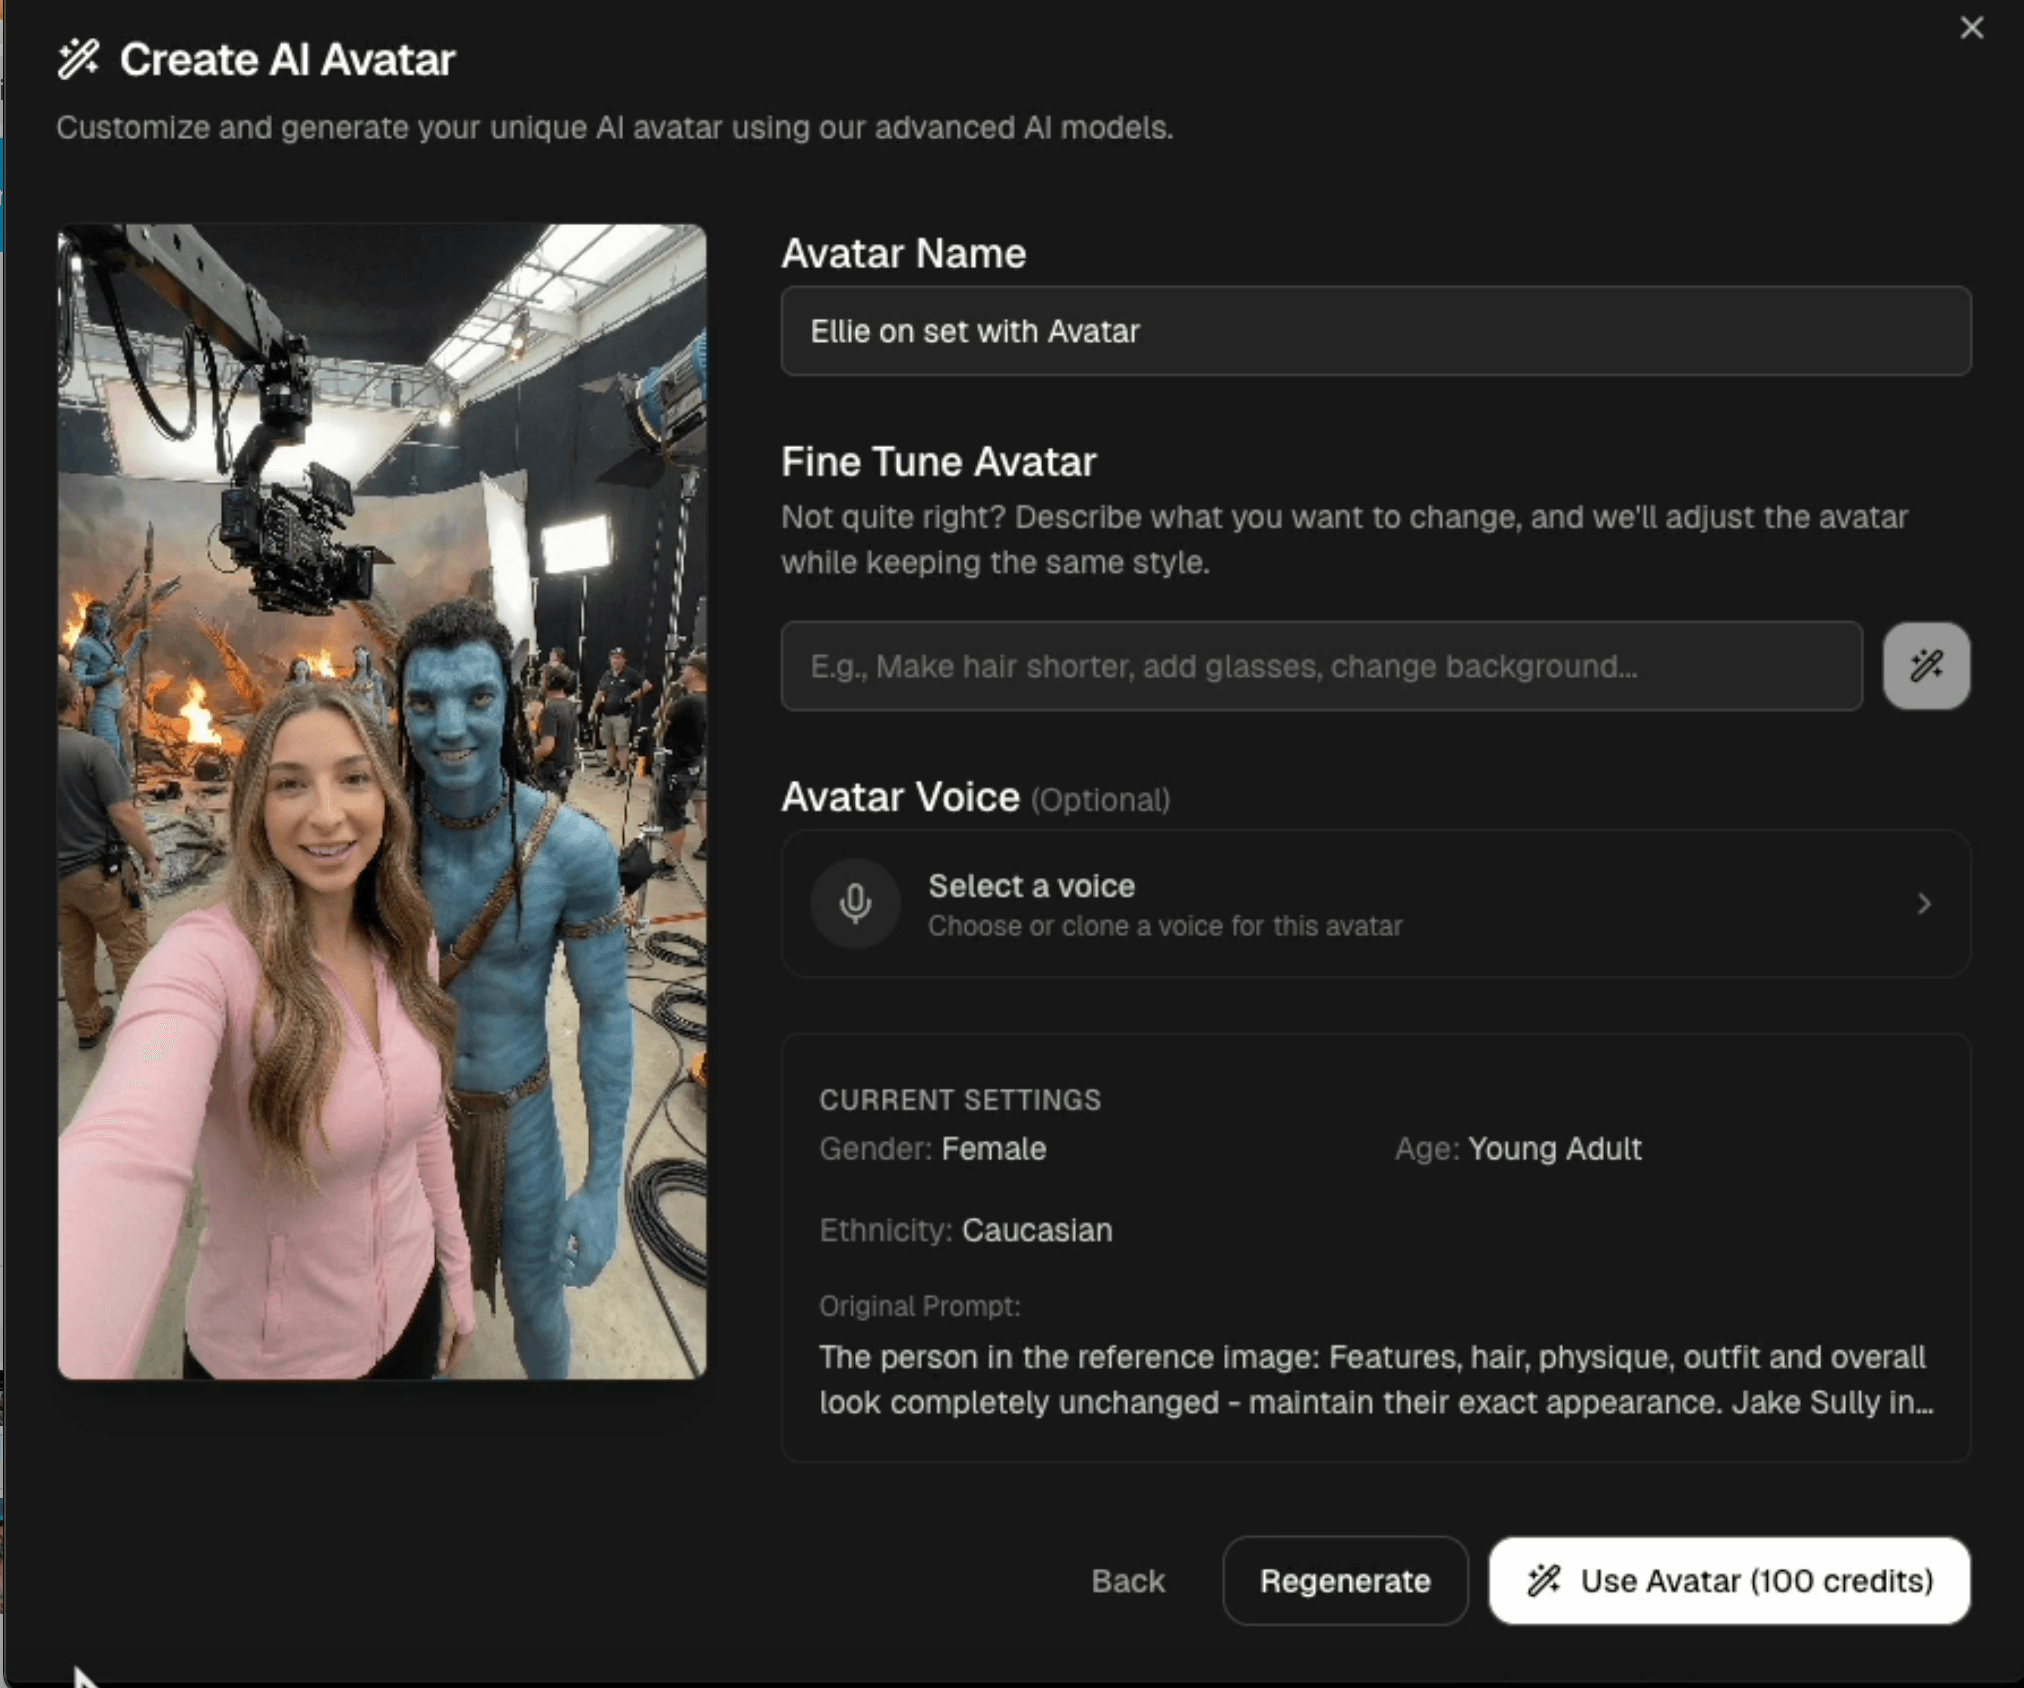2024x1688 pixels.
Task: Click the wand icon beside Create AI Avatar title
Action: 78,59
